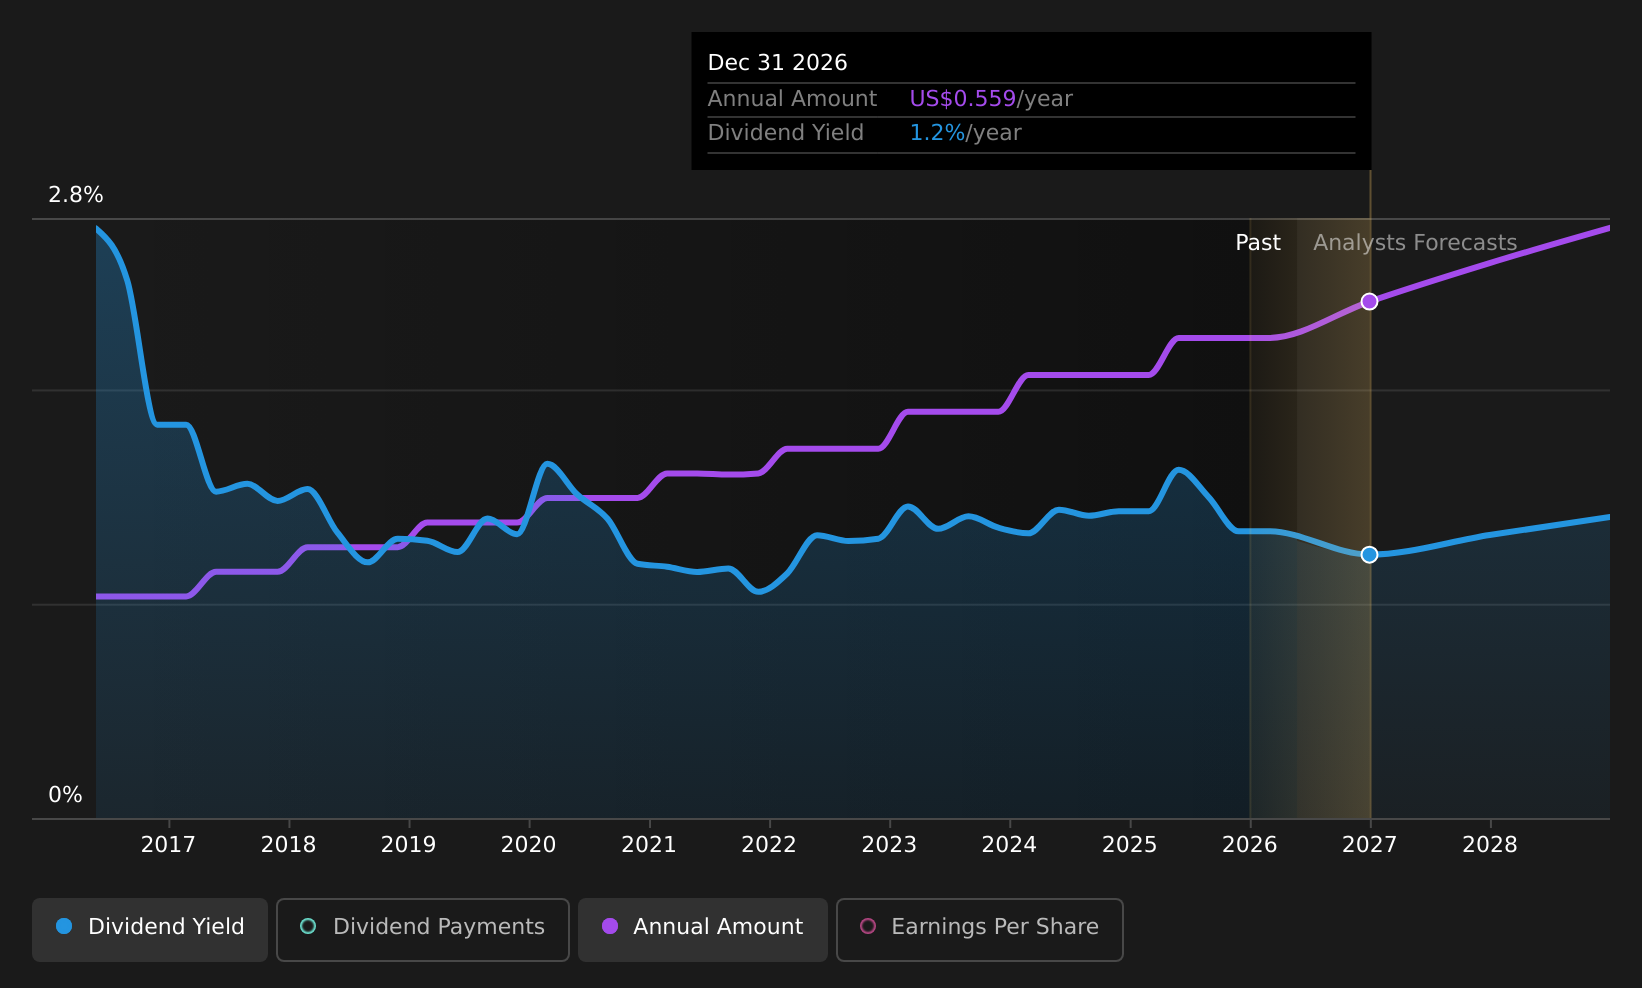Click the 2024 x-axis label
Viewport: 1642px width, 988px height.
pyautogui.click(x=1009, y=845)
